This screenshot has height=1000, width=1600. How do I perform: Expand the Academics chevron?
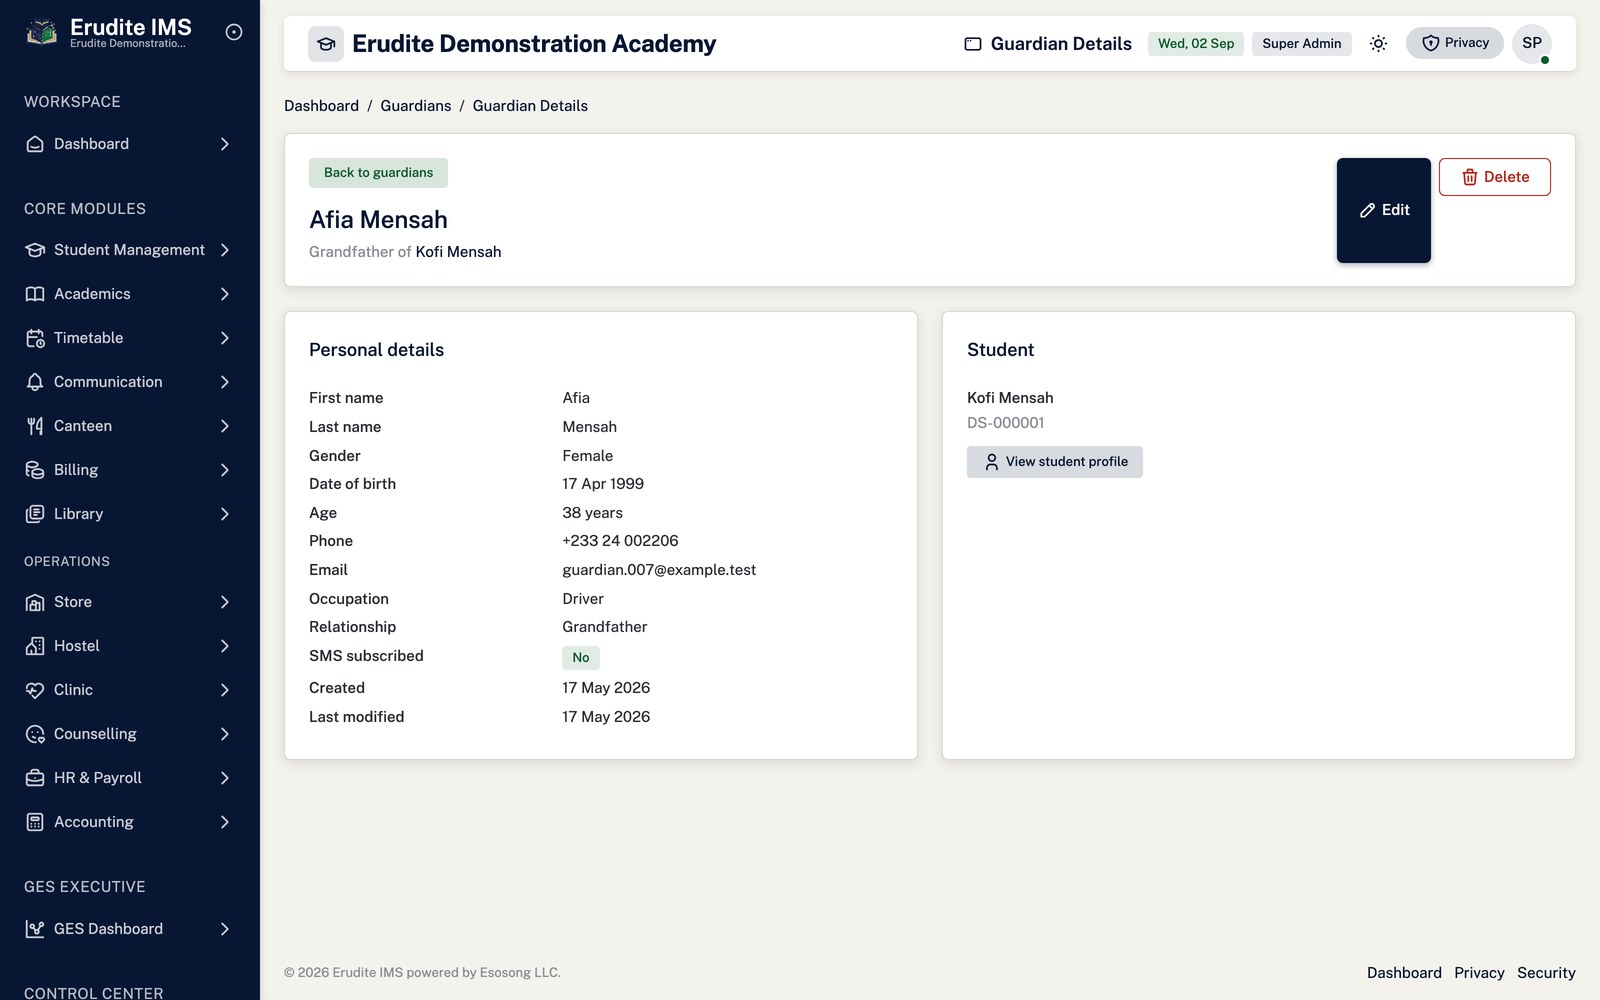(x=225, y=294)
